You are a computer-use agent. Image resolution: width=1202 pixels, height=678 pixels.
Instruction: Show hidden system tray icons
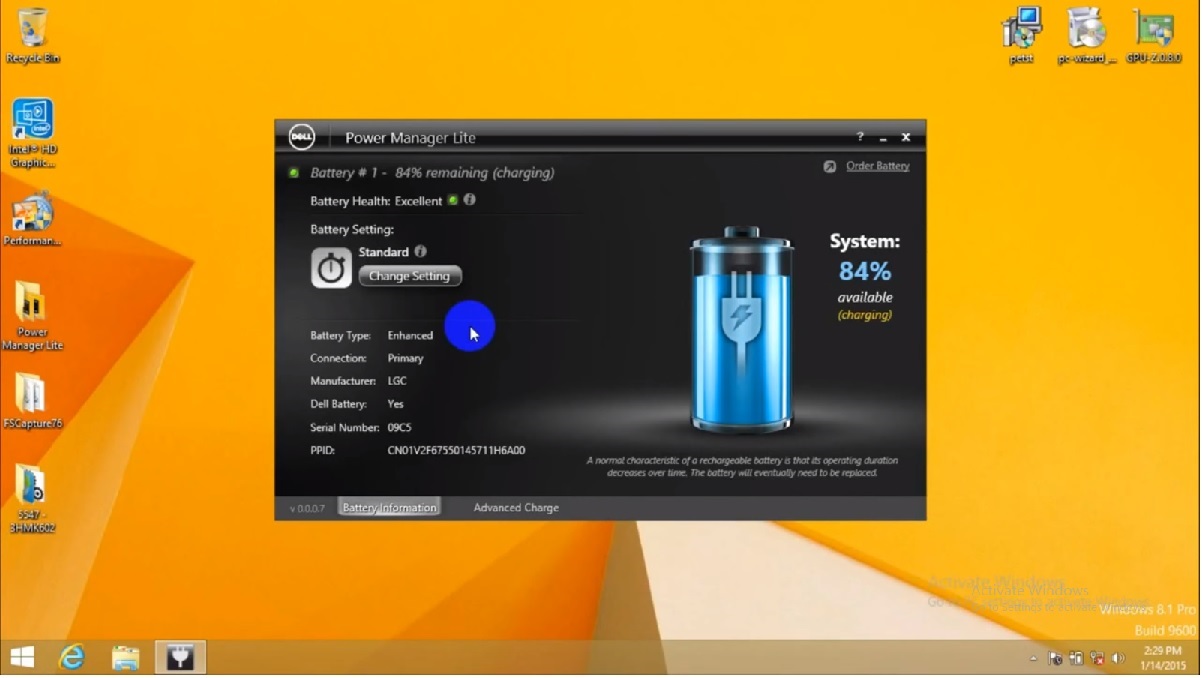click(1033, 659)
